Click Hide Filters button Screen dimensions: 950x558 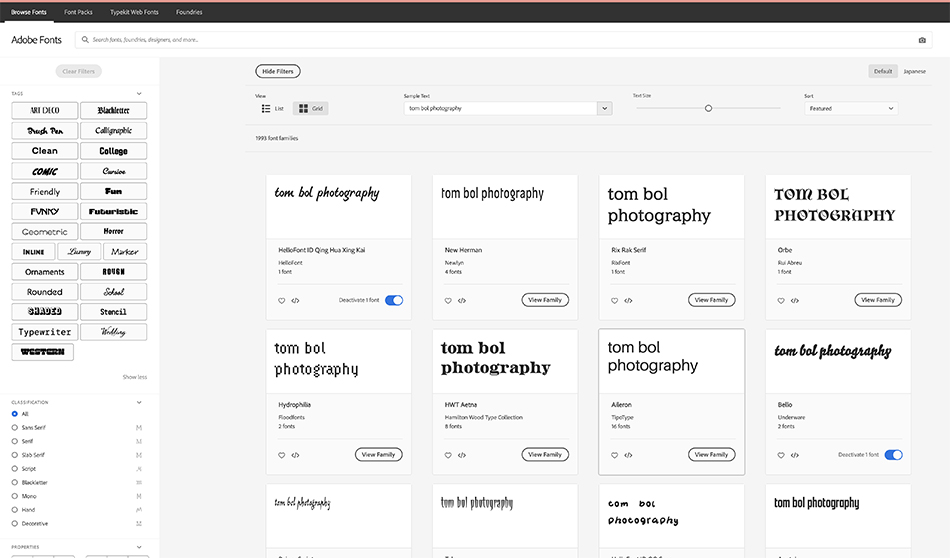click(278, 71)
